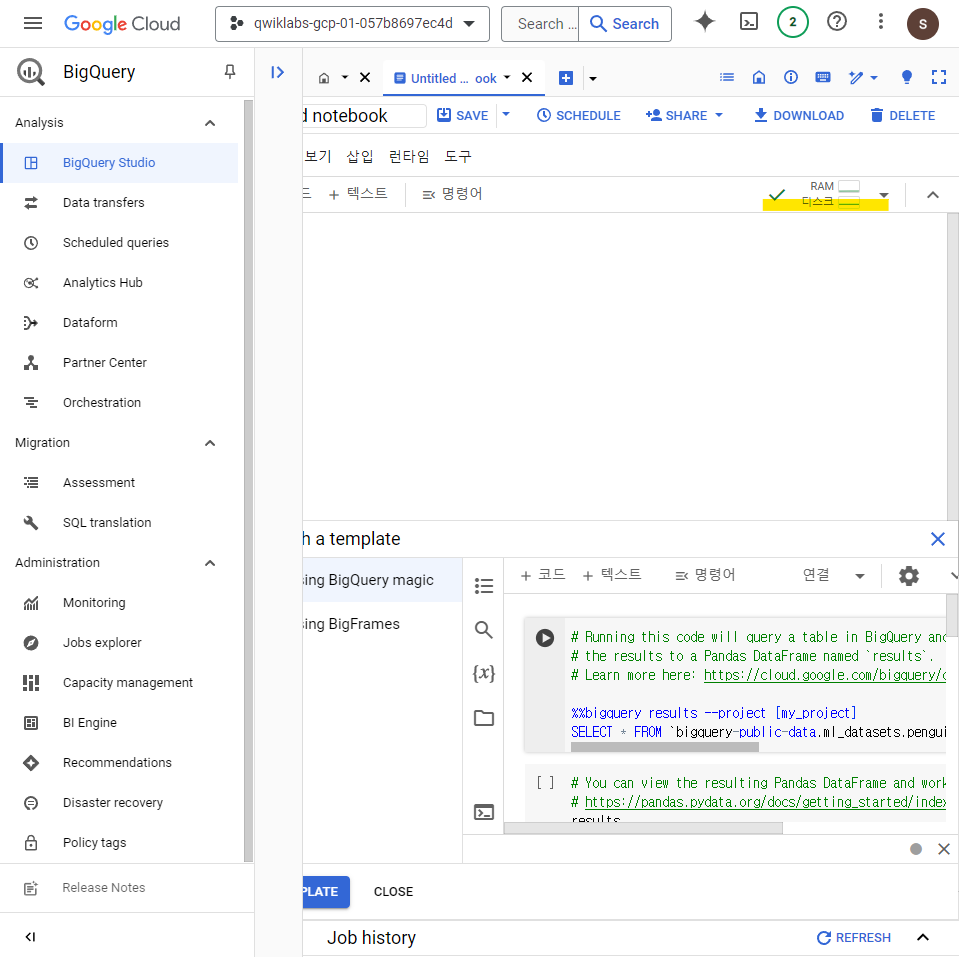Close the template panel with X
959x957 pixels.
tap(938, 539)
